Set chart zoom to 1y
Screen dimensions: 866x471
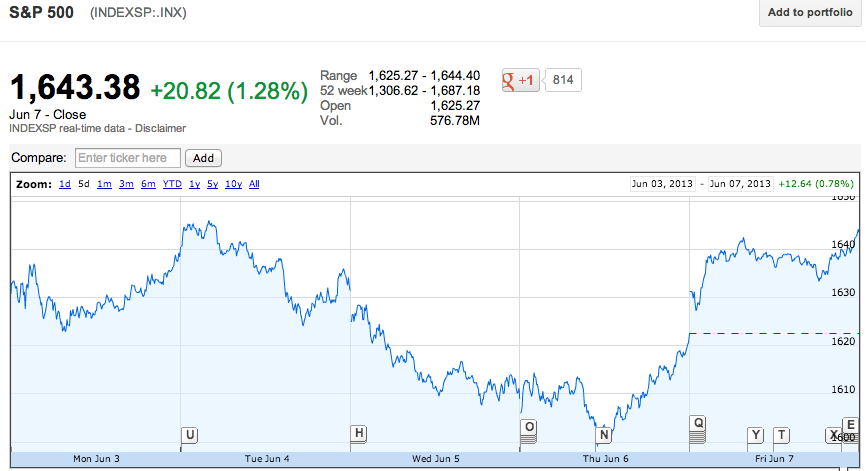[x=194, y=184]
